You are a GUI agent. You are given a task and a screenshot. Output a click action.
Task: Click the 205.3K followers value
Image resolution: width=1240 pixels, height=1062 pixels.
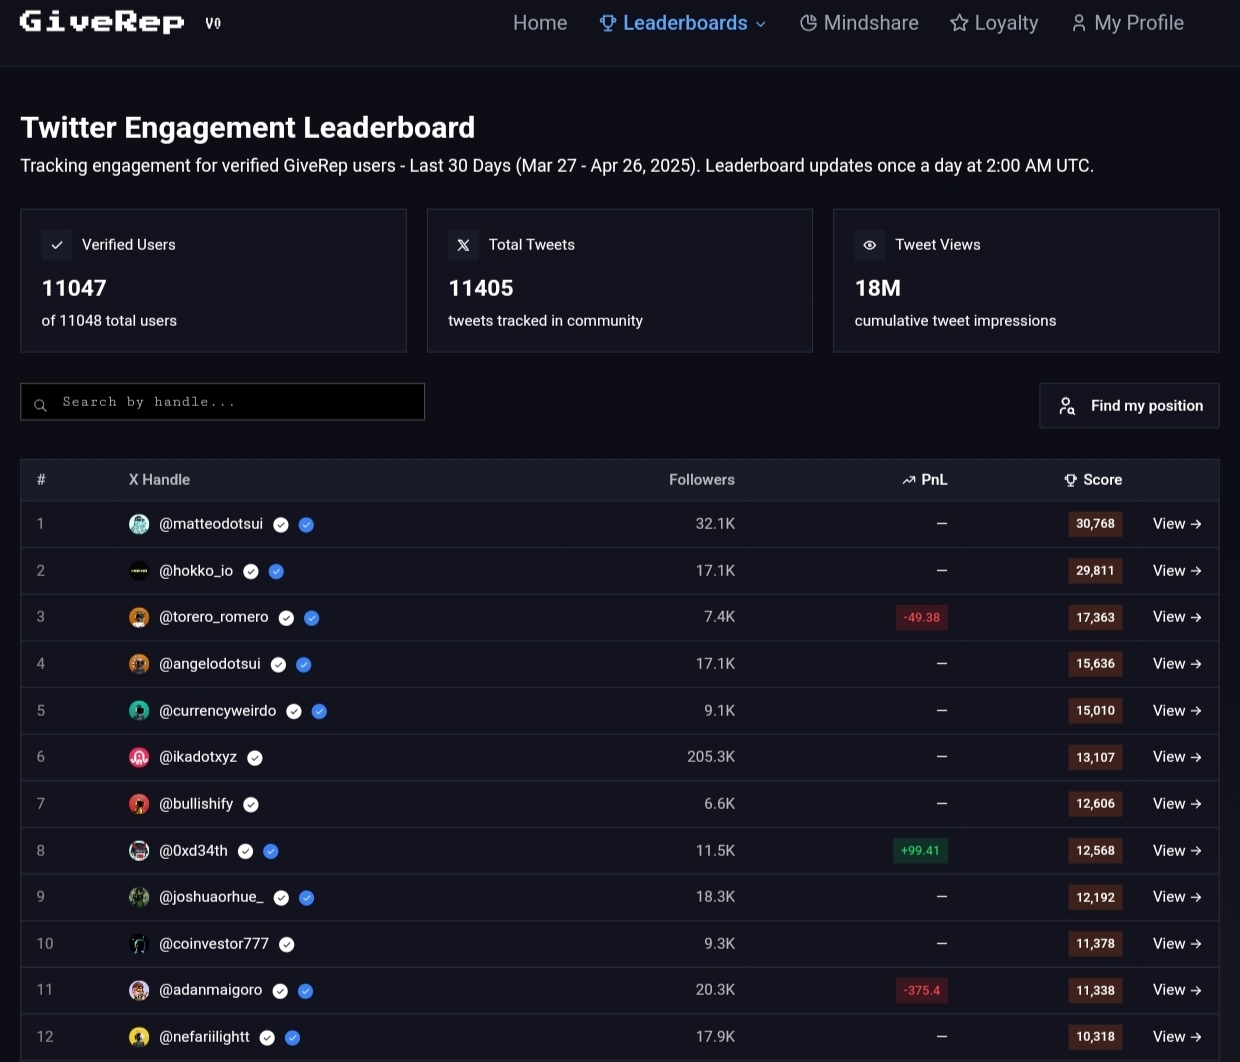click(x=711, y=757)
